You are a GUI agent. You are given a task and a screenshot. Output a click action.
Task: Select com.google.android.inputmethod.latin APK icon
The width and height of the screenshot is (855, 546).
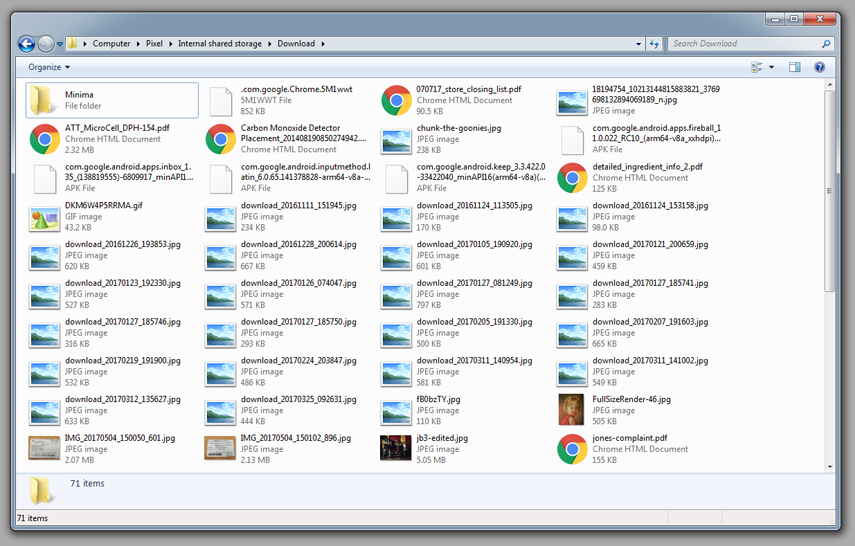pyautogui.click(x=221, y=178)
